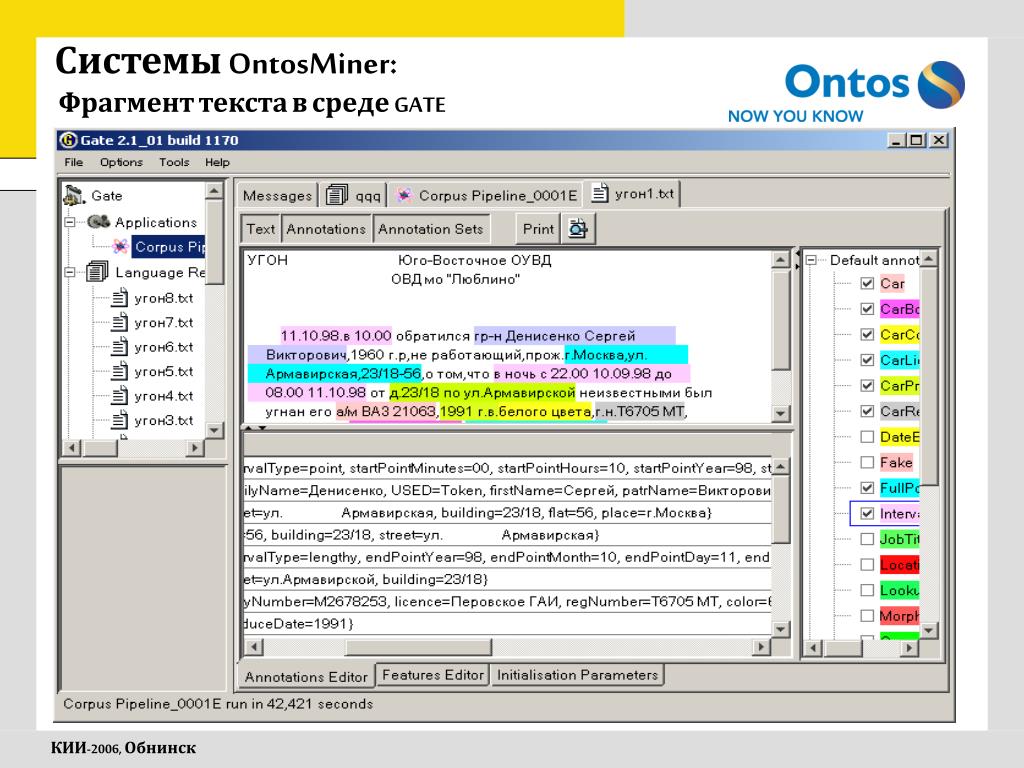Viewport: 1024px width, 768px height.
Task: Uncheck the CarBo annotation checkbox
Action: click(867, 309)
